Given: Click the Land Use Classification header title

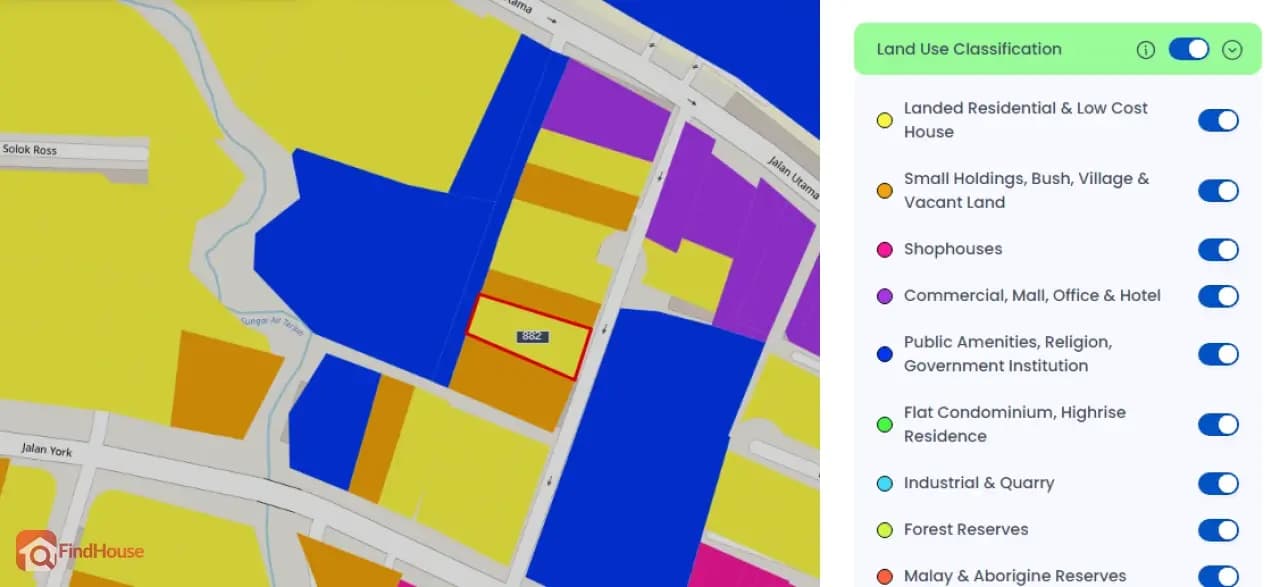Looking at the screenshot, I should point(969,49).
